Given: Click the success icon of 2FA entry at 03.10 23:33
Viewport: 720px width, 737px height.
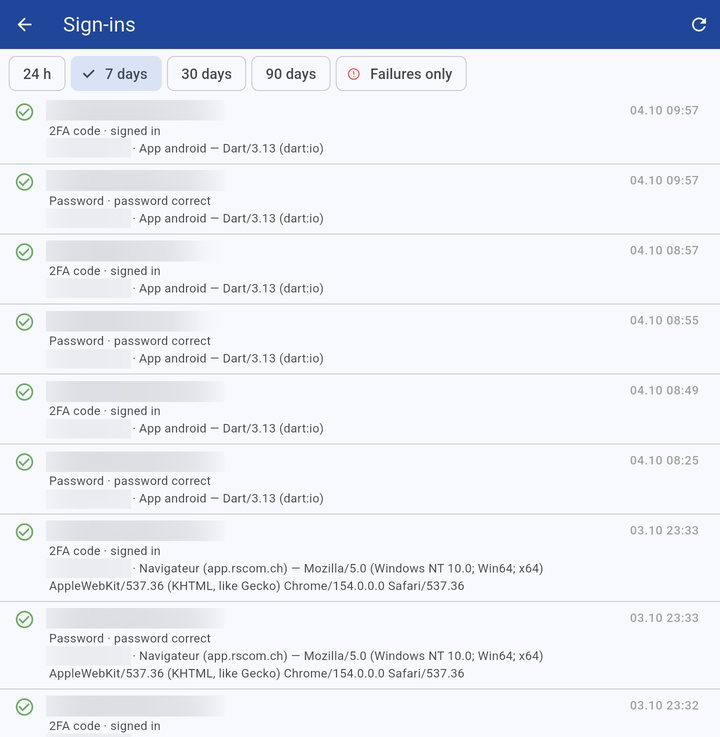Looking at the screenshot, I should [24, 532].
